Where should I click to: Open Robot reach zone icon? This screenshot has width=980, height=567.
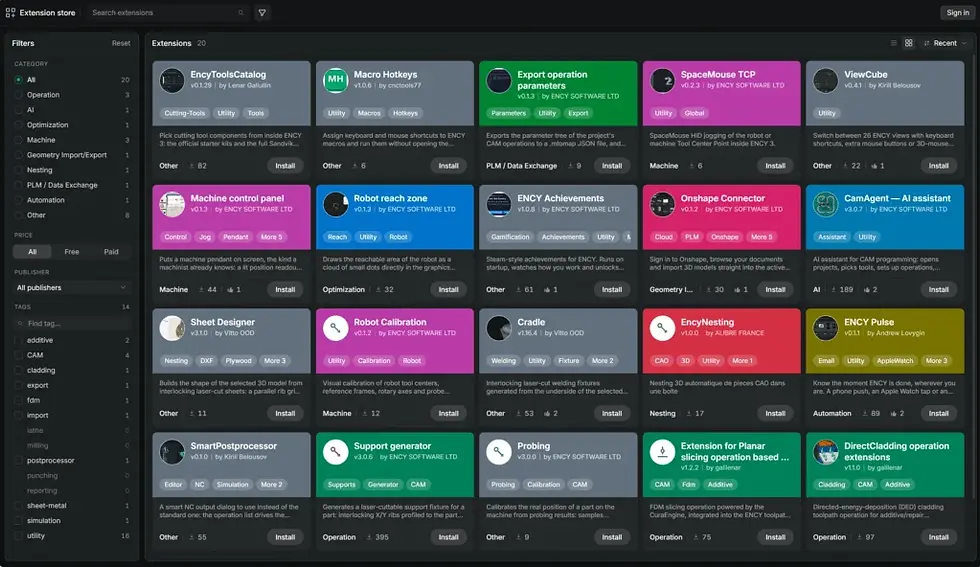(x=336, y=204)
